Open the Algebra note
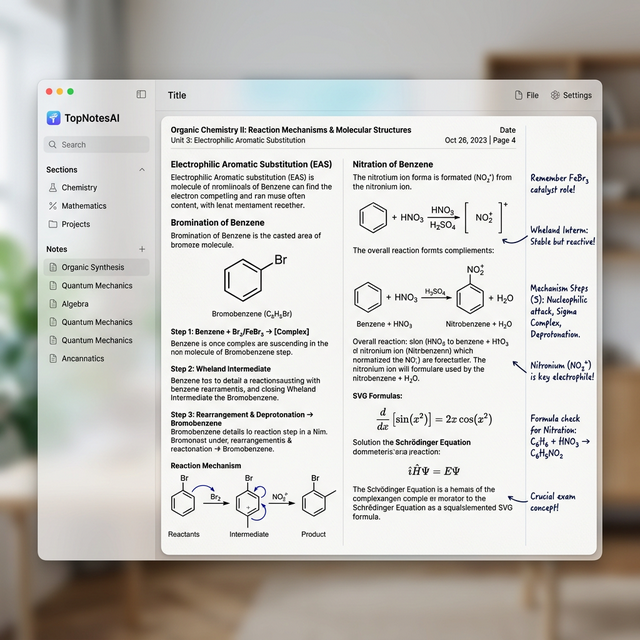Screen dimensions: 640x640 click(96, 304)
